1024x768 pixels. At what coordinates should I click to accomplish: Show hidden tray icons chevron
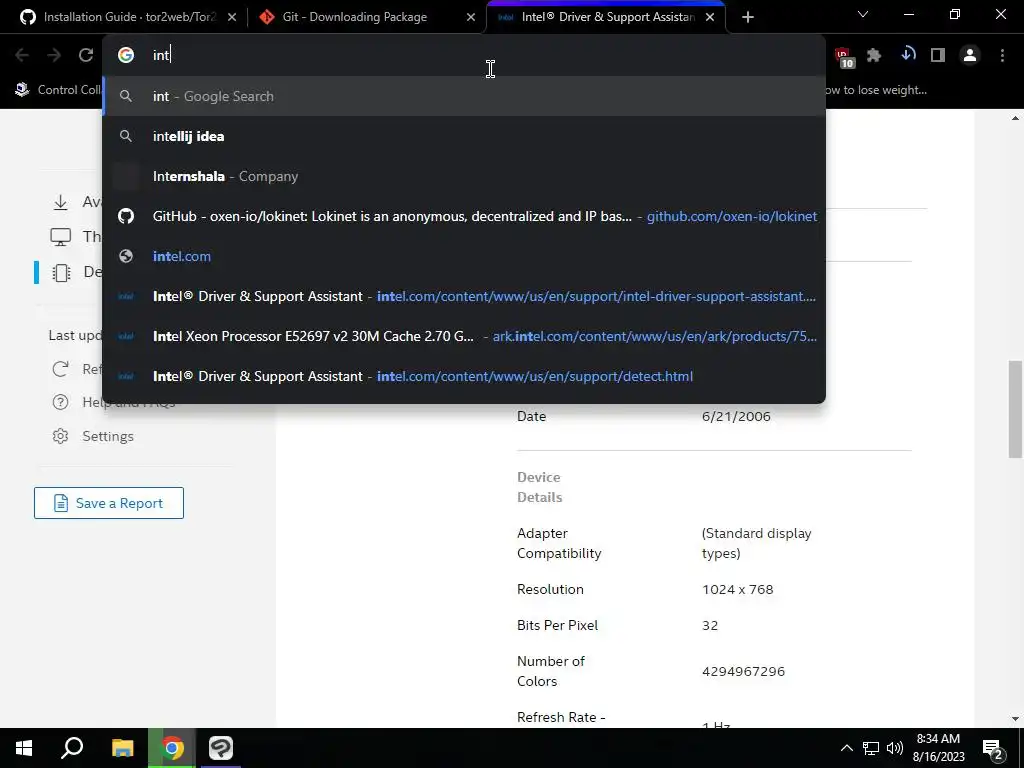click(x=846, y=748)
